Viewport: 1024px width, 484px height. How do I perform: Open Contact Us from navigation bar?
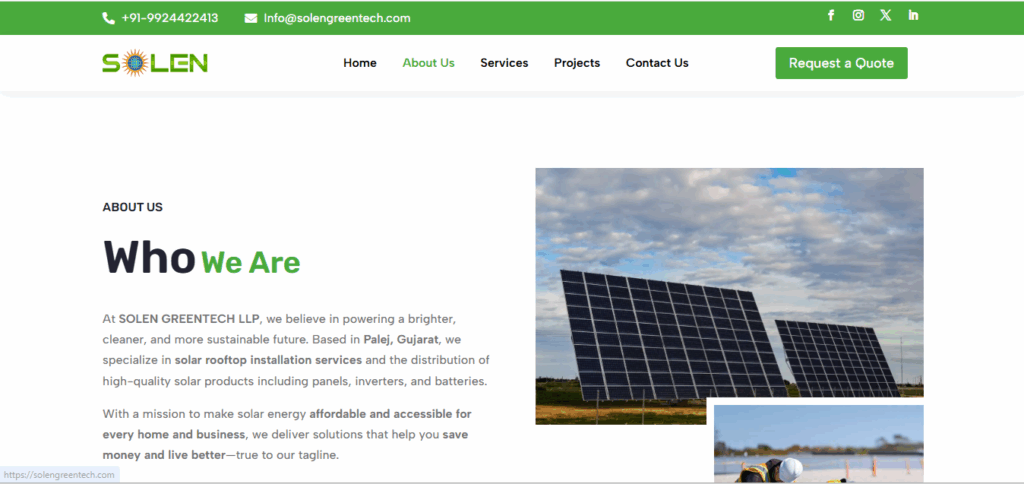(657, 63)
